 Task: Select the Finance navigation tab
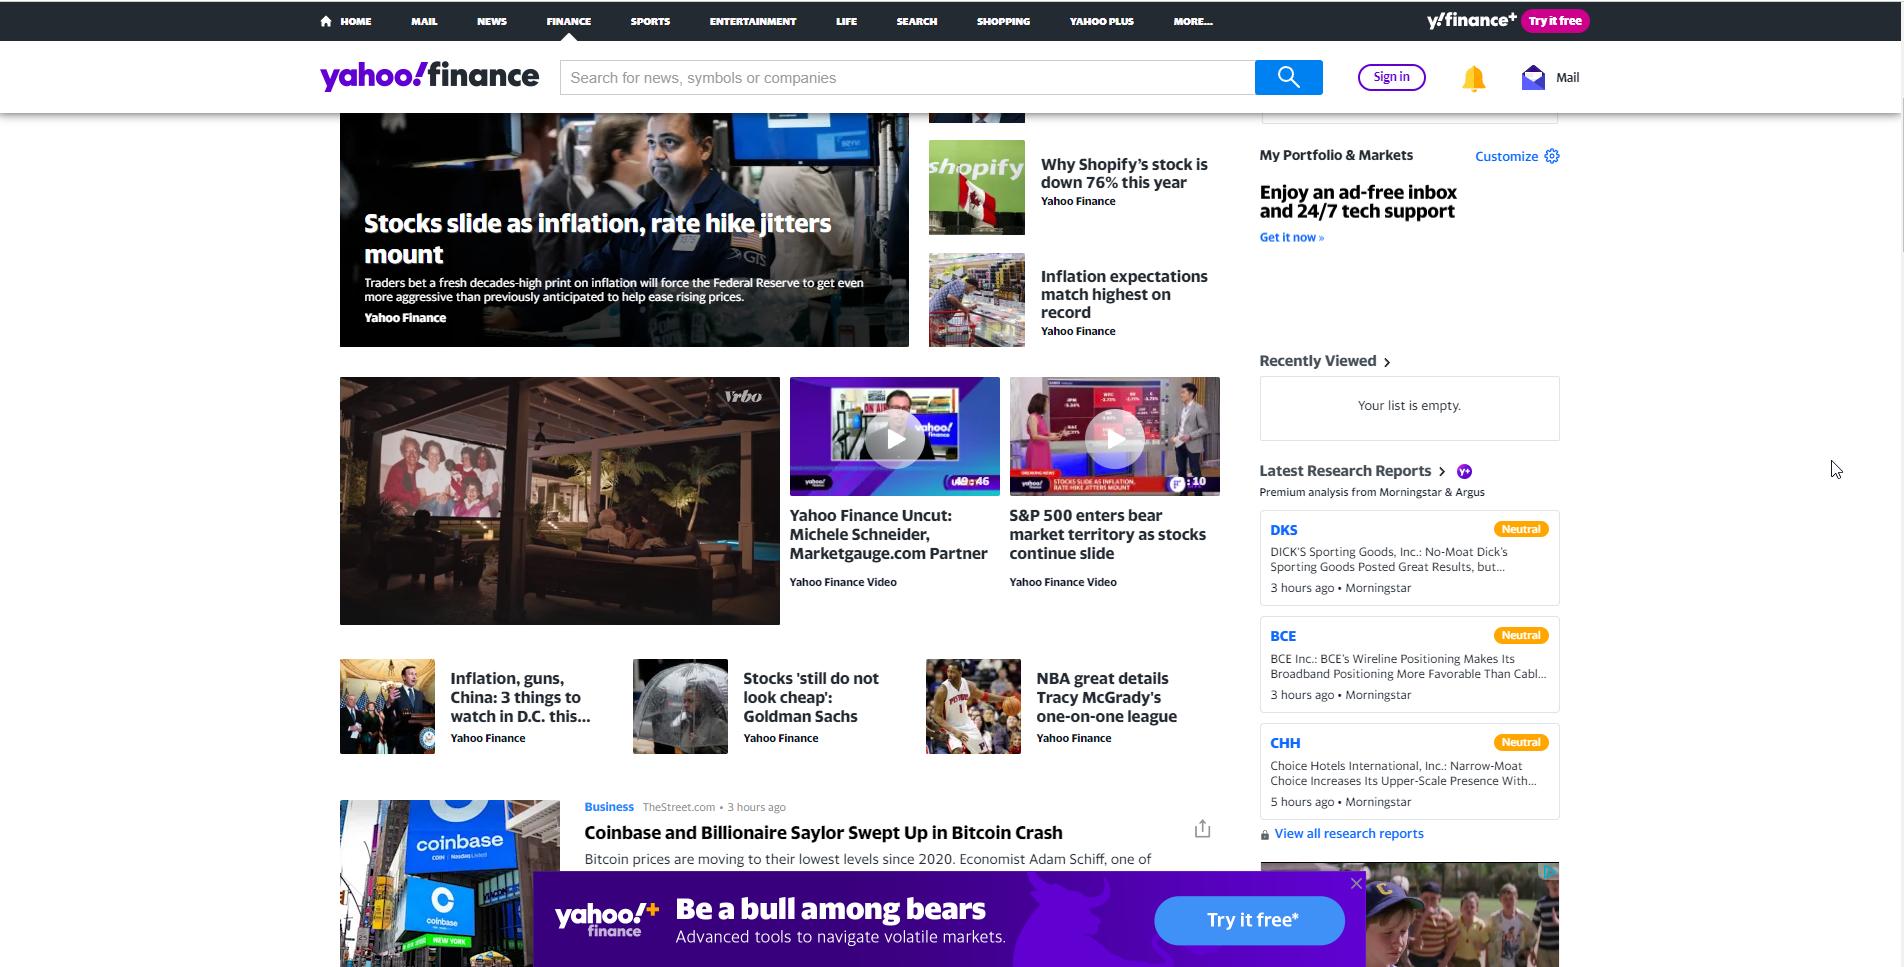pyautogui.click(x=569, y=21)
